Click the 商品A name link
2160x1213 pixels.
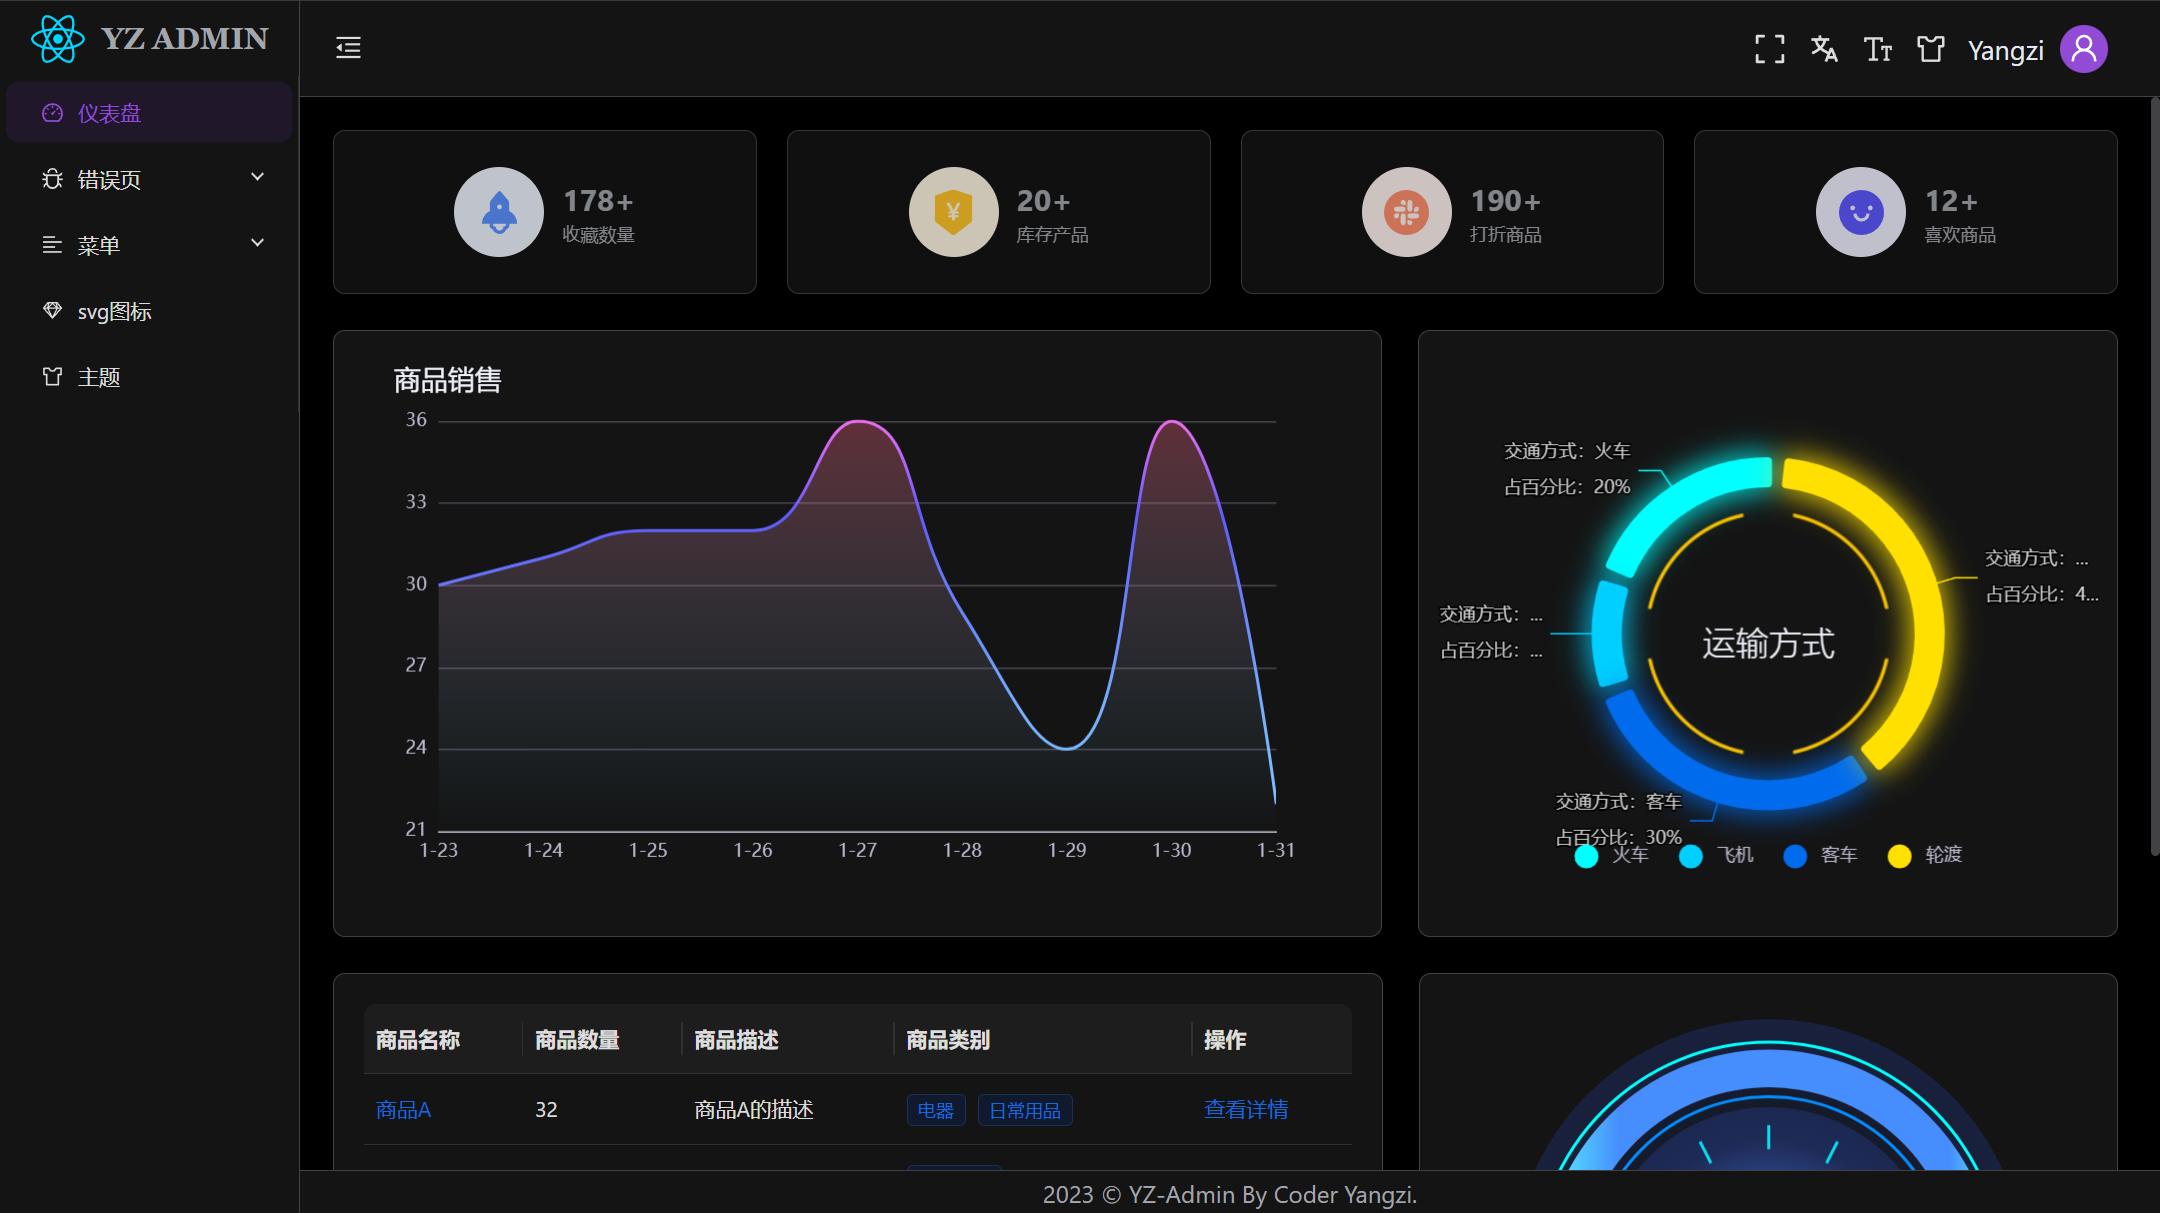point(403,1109)
